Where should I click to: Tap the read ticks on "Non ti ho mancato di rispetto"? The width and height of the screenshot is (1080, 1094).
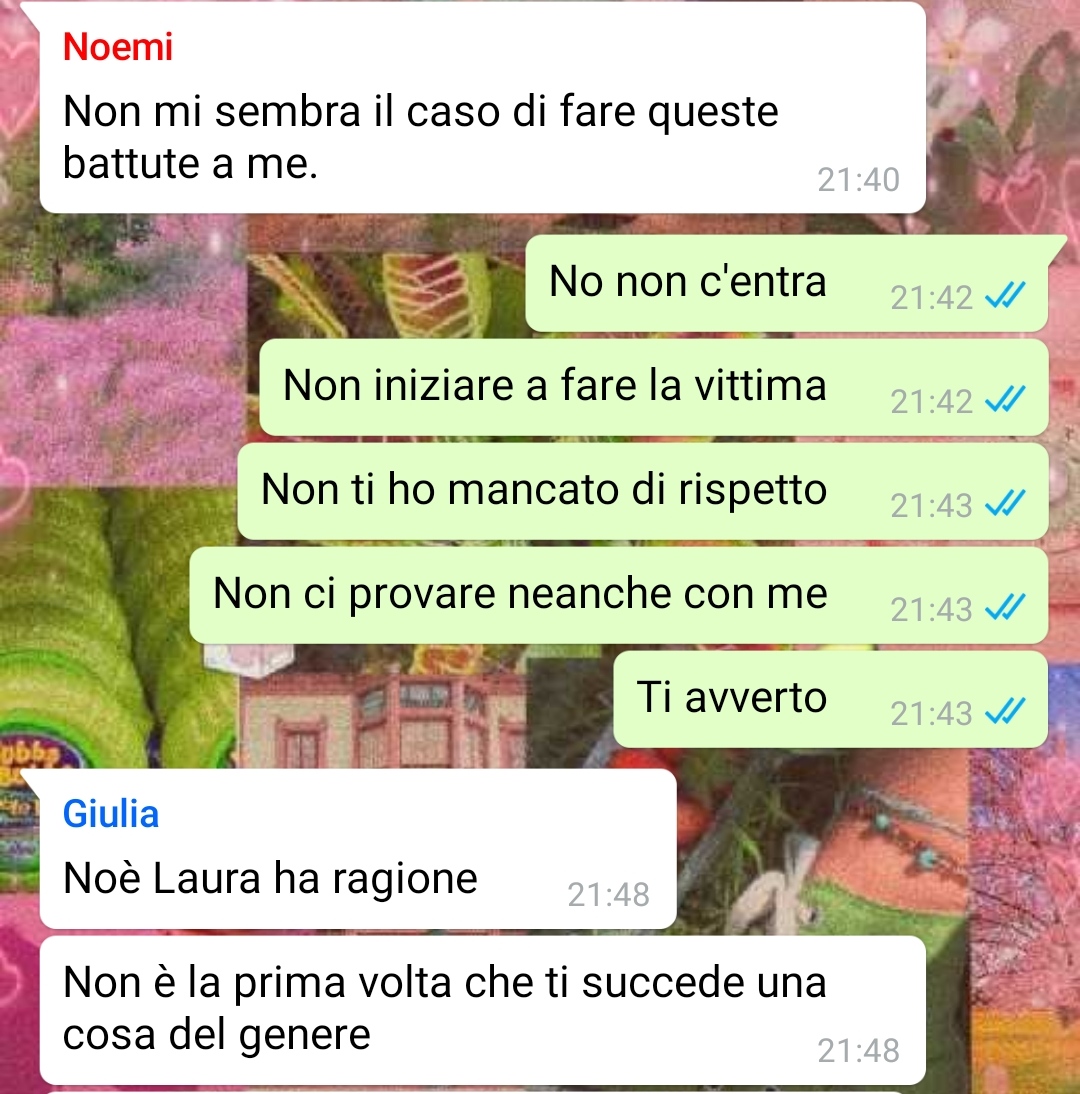point(1005,503)
